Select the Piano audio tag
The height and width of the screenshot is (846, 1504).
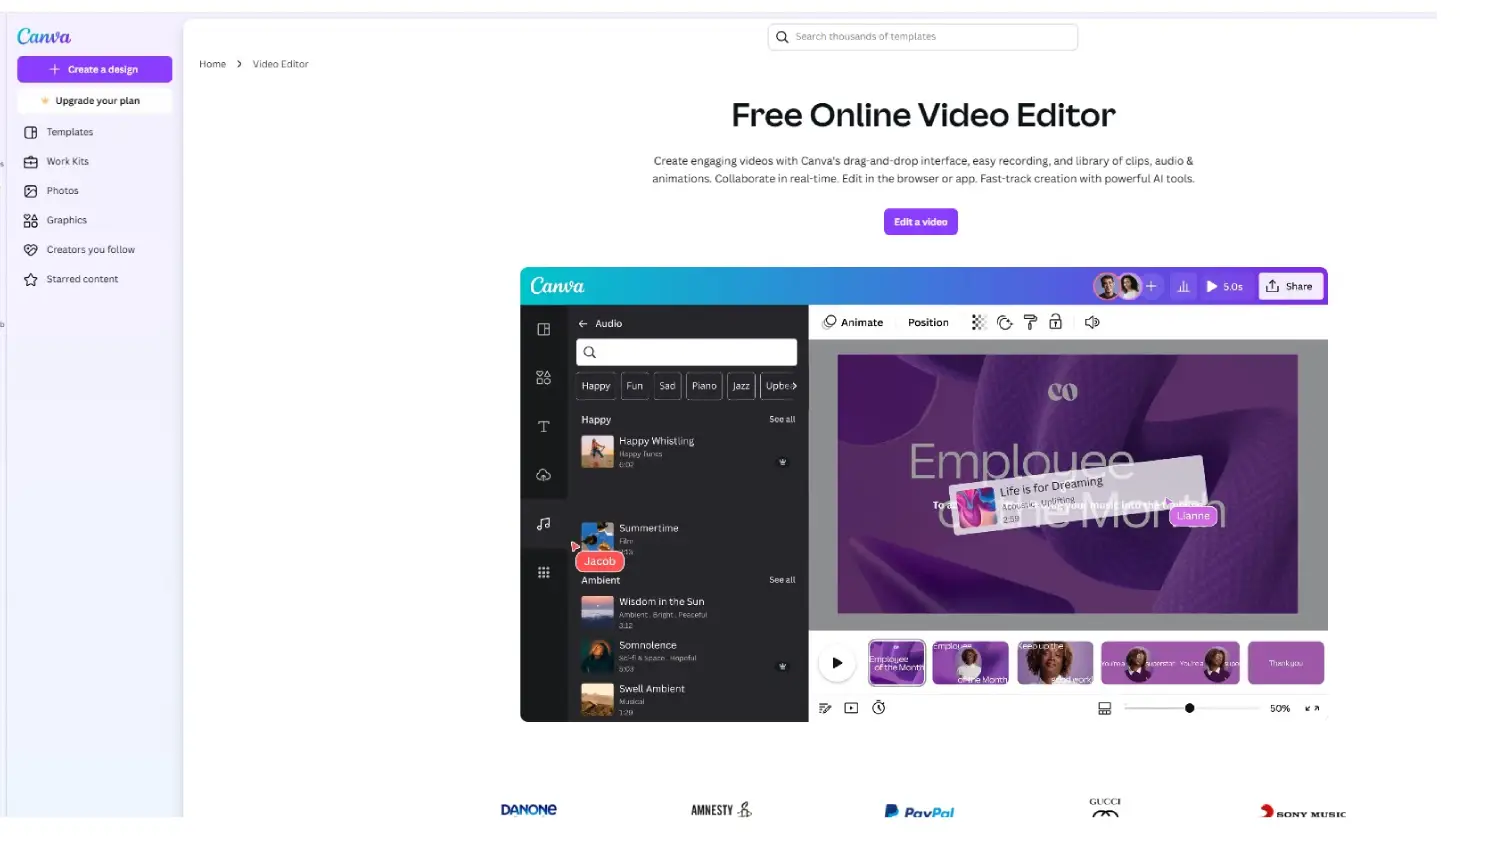[704, 386]
